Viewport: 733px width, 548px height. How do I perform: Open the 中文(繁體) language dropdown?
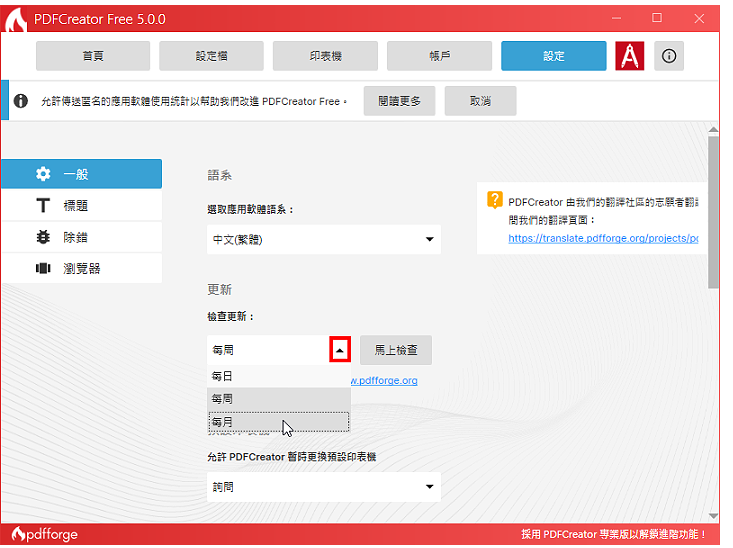[323, 239]
